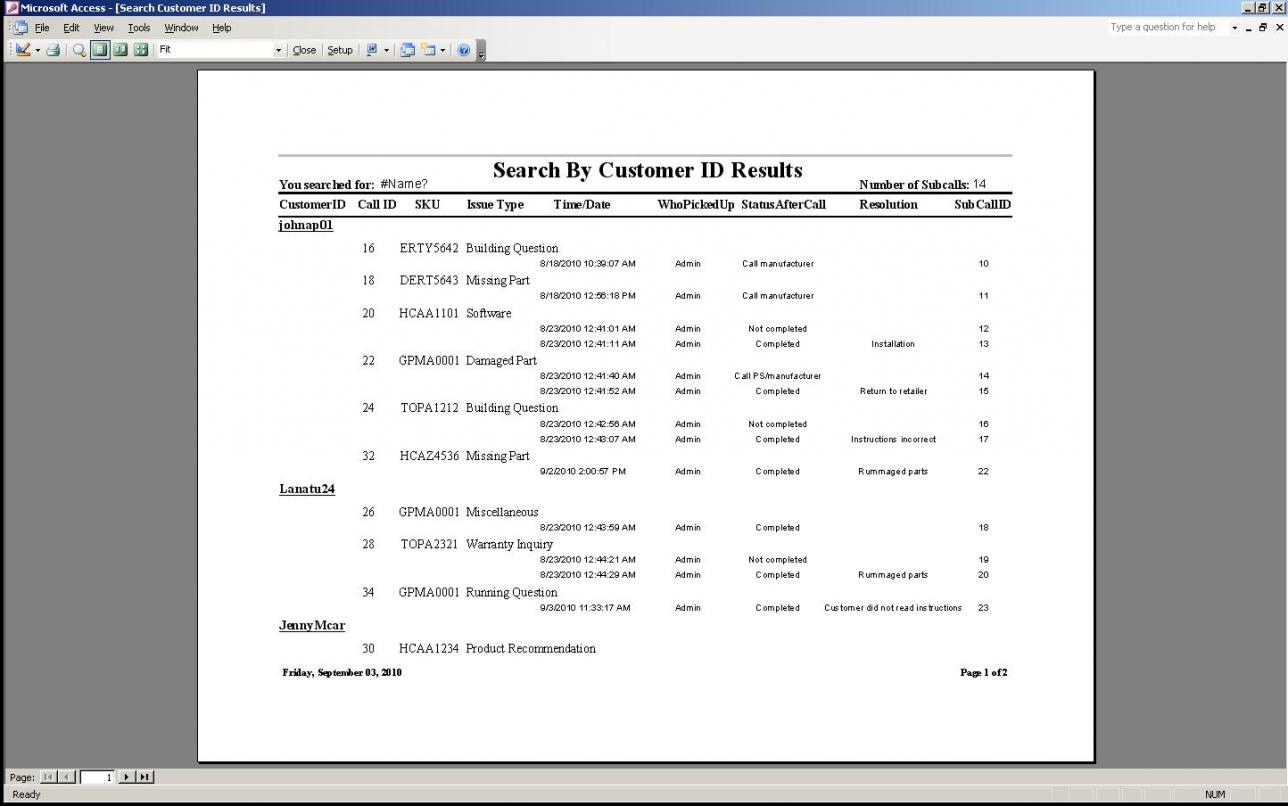
Task: Click the SKU 'TOPA1212' entry
Action: click(x=430, y=408)
